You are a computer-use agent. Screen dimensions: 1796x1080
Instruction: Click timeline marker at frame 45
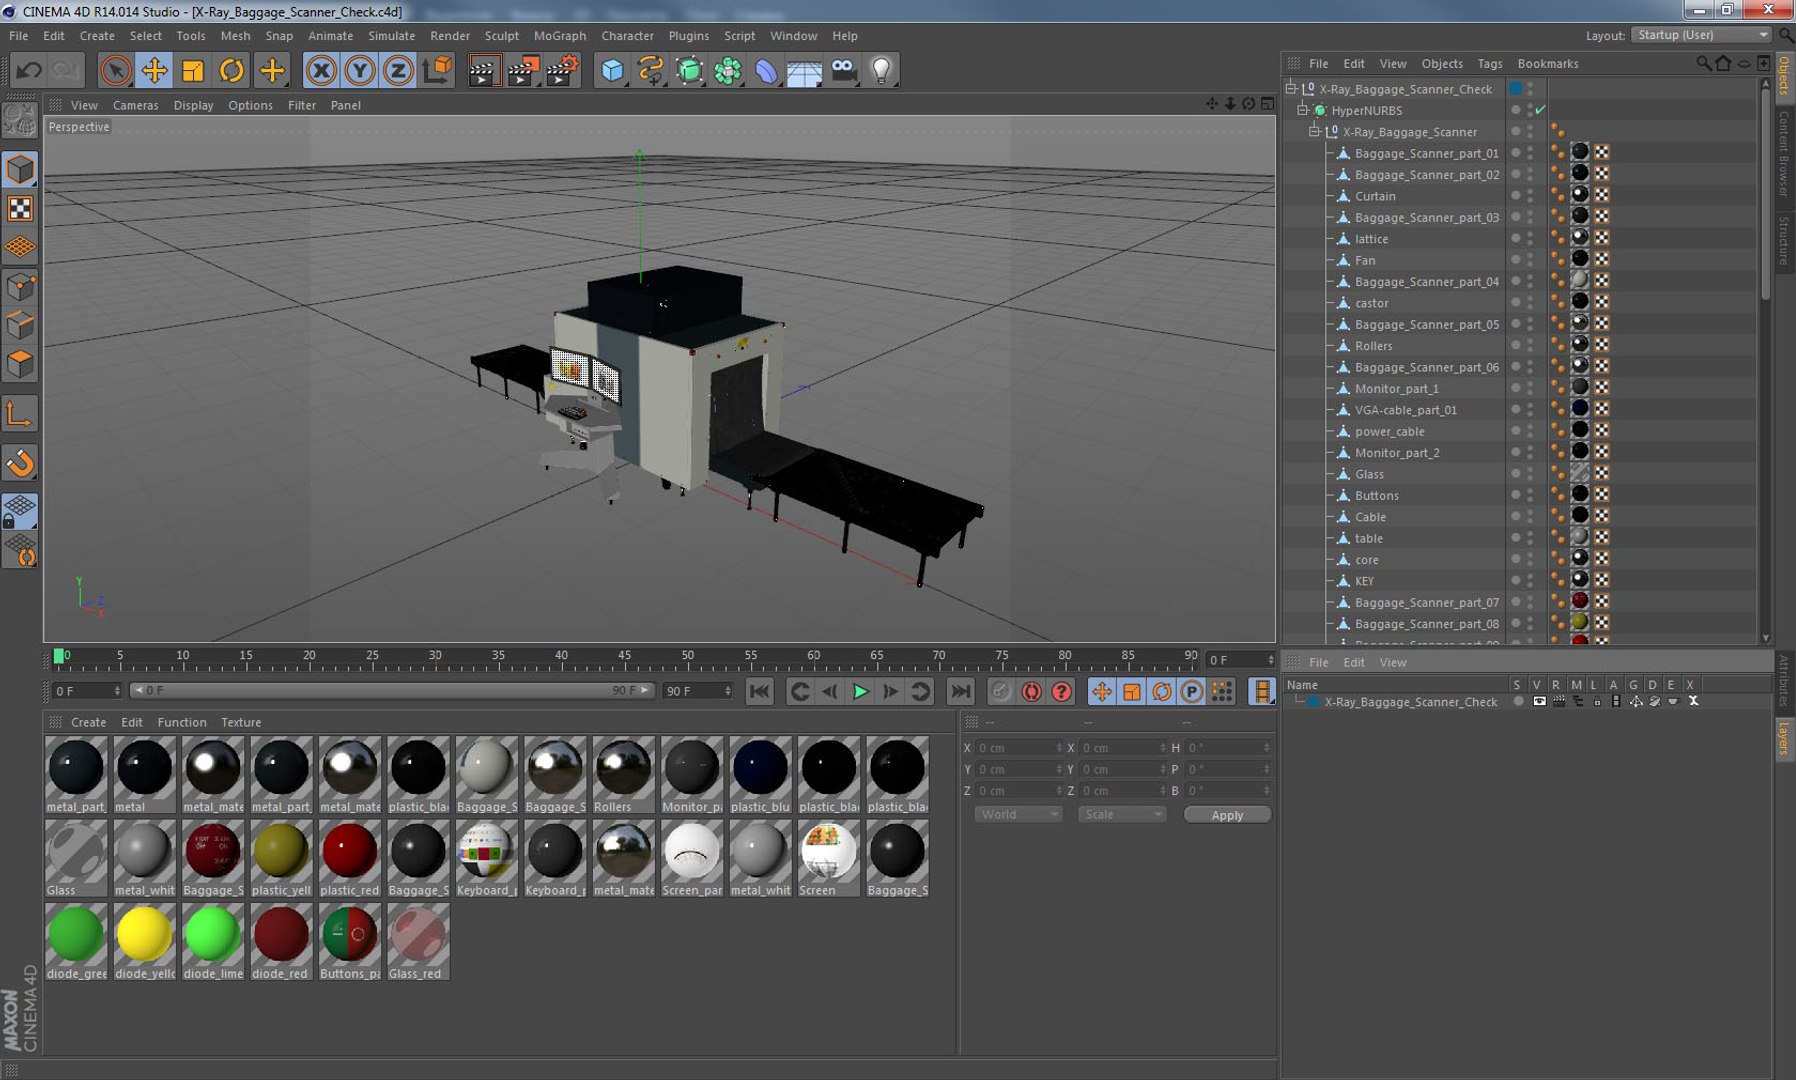[624, 656]
